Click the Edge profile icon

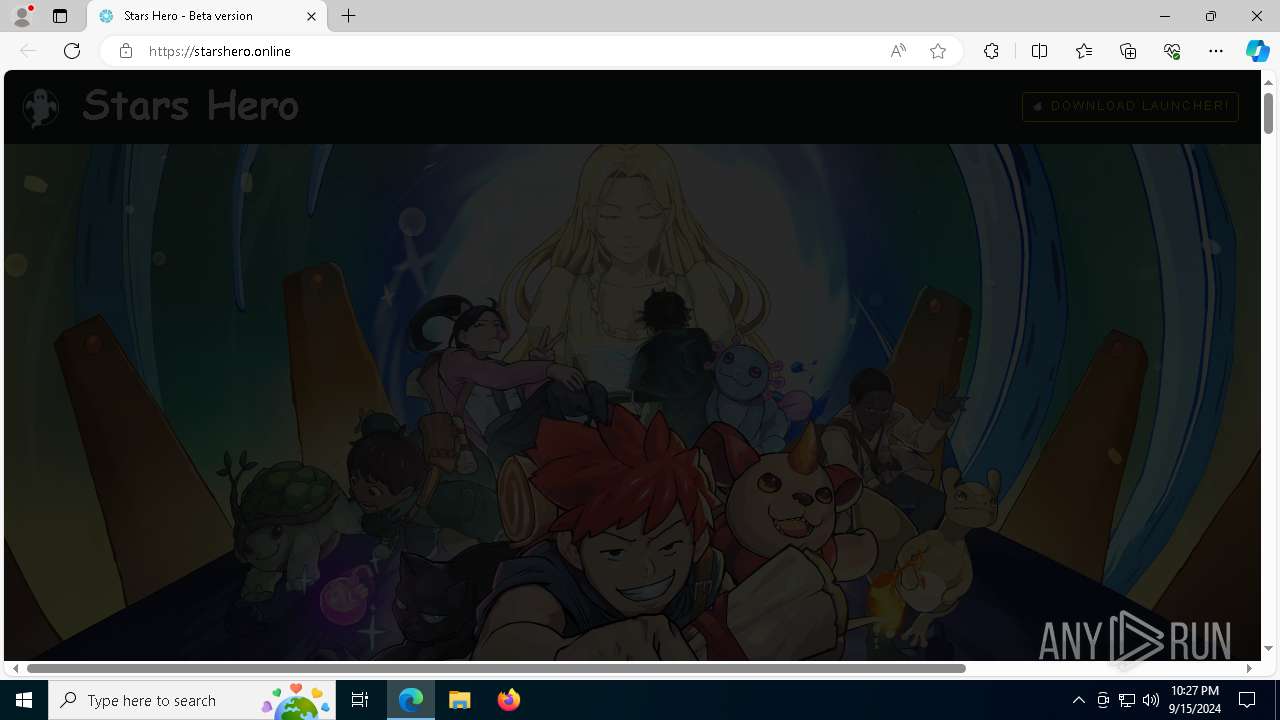[22, 16]
